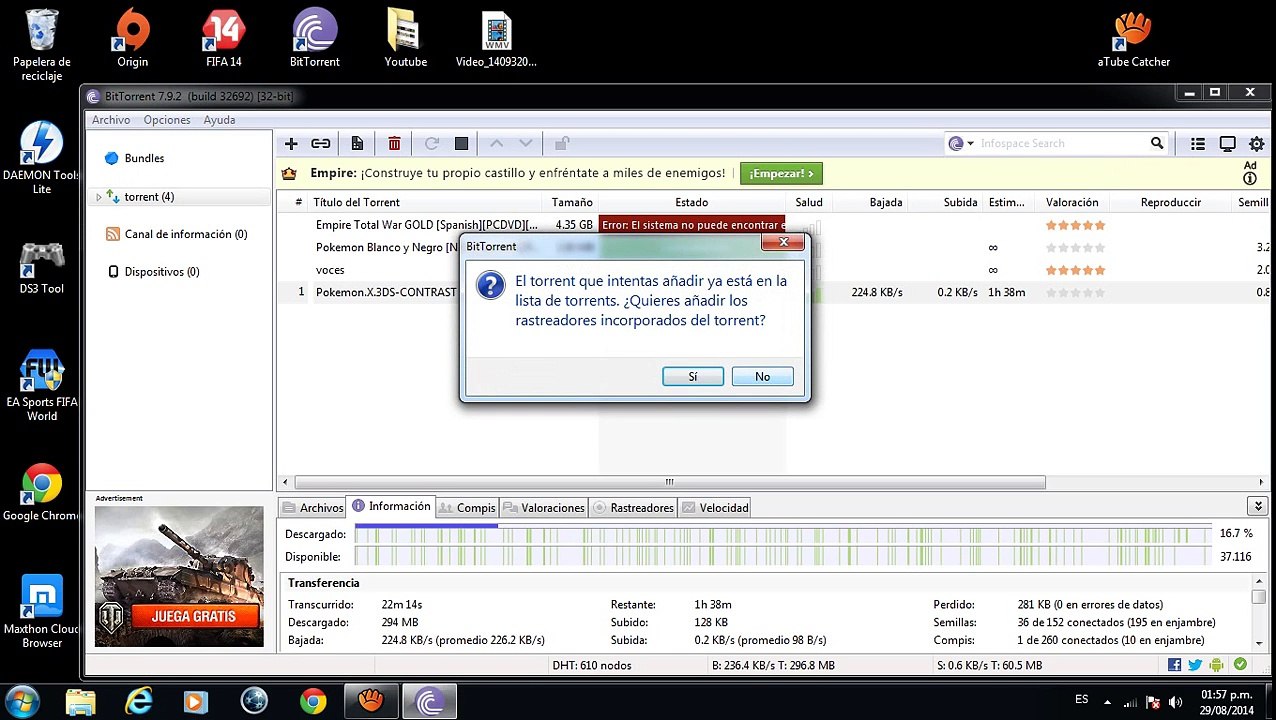This screenshot has height=720, width=1276.
Task: Close the BitTorrent dialog with red X
Action: (783, 242)
